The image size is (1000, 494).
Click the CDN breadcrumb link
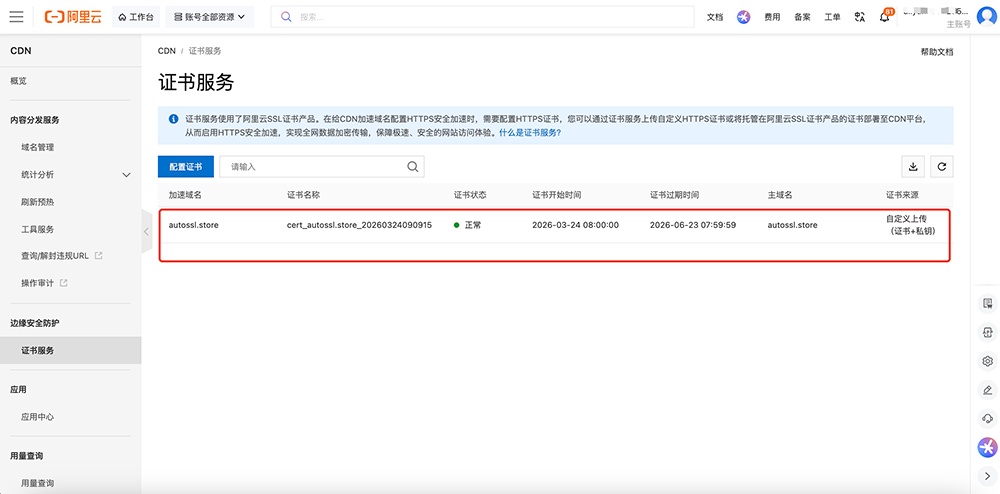(165, 50)
